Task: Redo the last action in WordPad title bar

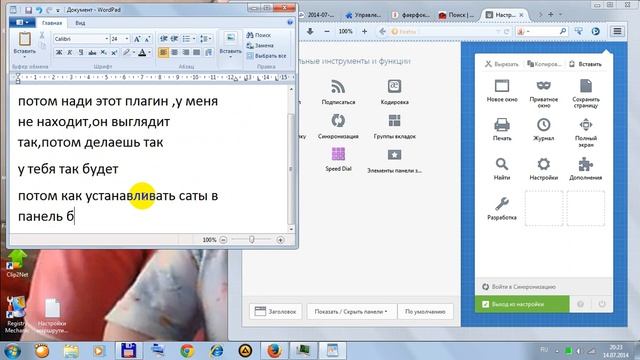Action: [x=49, y=10]
